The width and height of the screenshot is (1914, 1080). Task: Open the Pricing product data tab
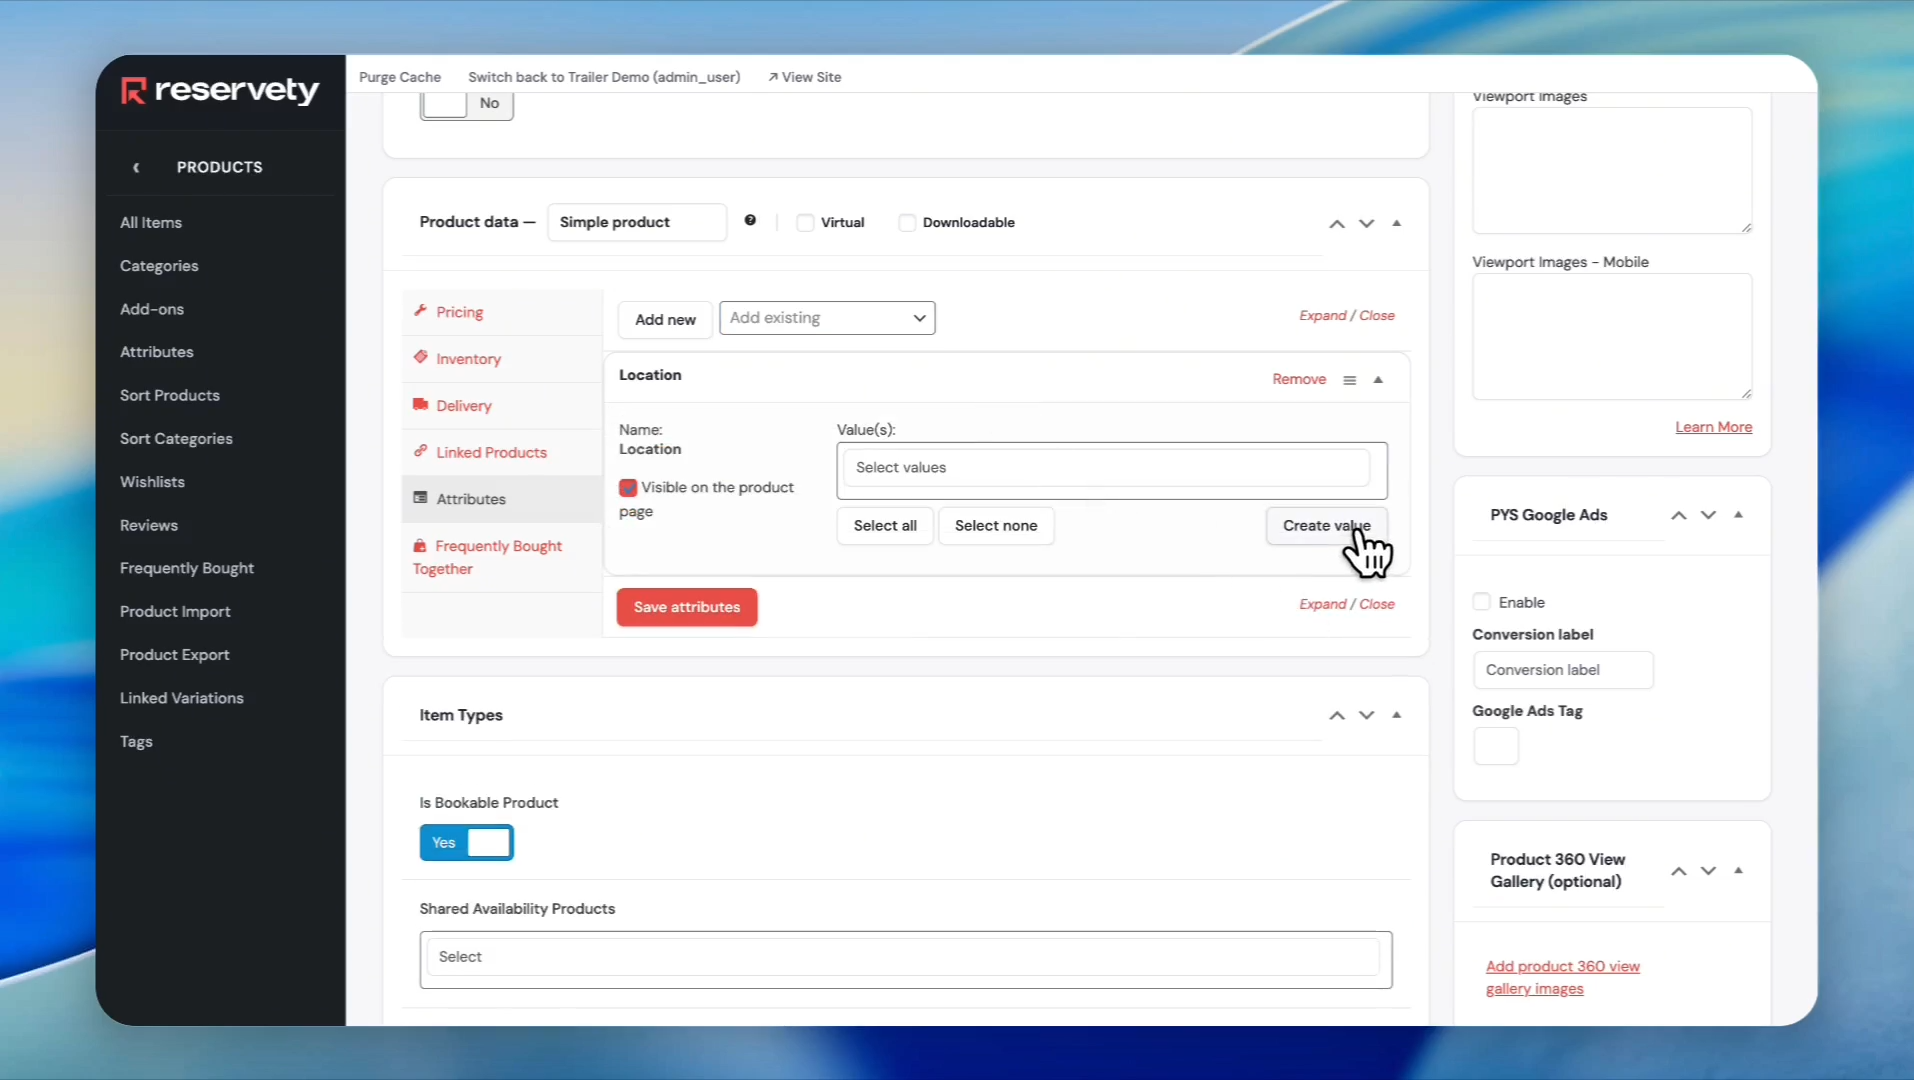(x=502, y=312)
